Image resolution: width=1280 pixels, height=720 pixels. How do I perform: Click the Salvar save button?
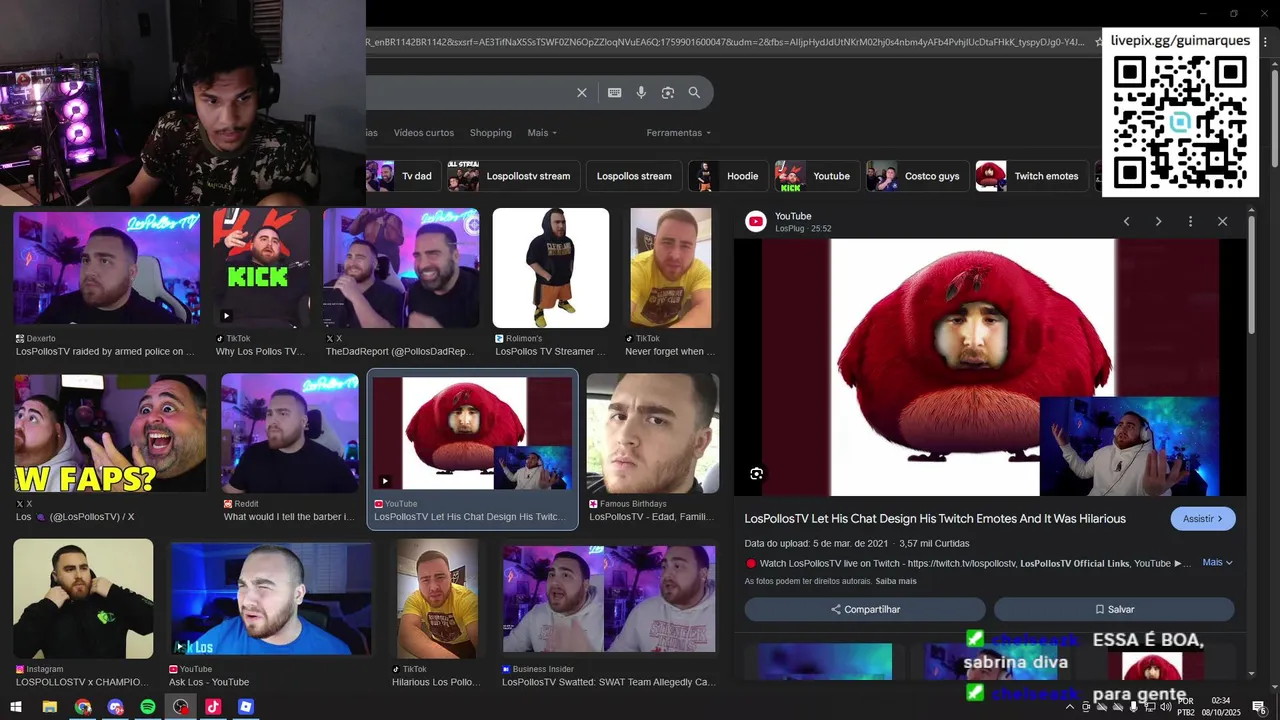(1114, 609)
